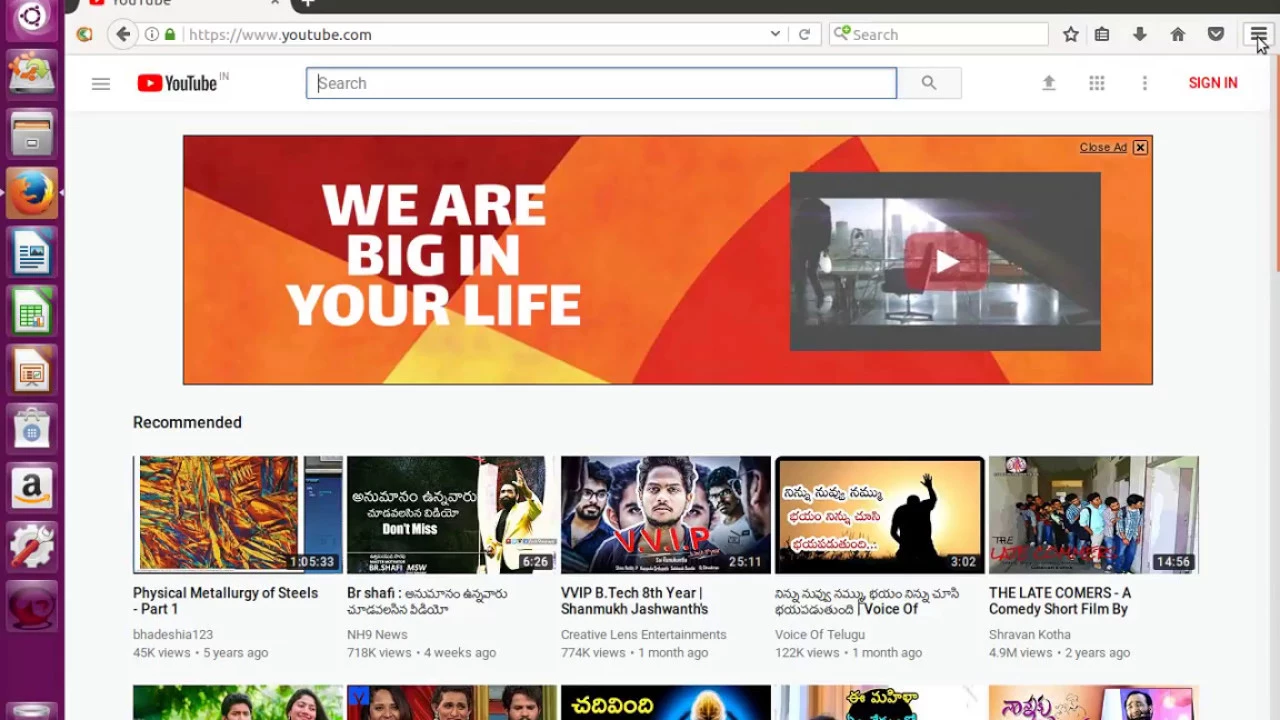Launch LibreOffice Calc from launcher
Image resolution: width=1280 pixels, height=720 pixels.
tap(32, 310)
